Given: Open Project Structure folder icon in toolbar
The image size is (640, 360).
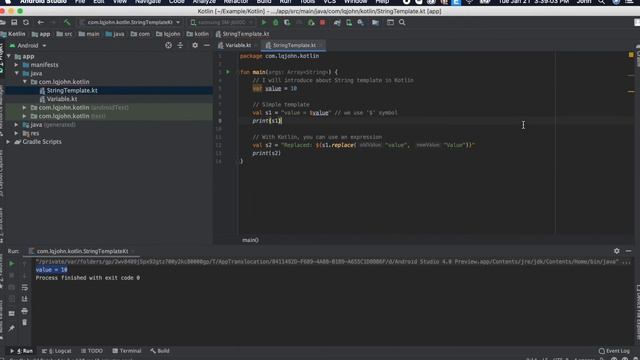Looking at the screenshot, I should [x=375, y=22].
